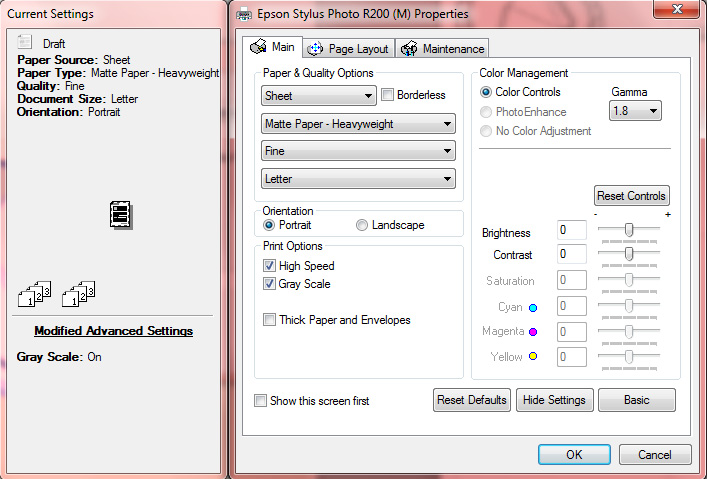Screen dimensions: 707x479
Task: Click the printed page preview icon
Action: (121, 215)
